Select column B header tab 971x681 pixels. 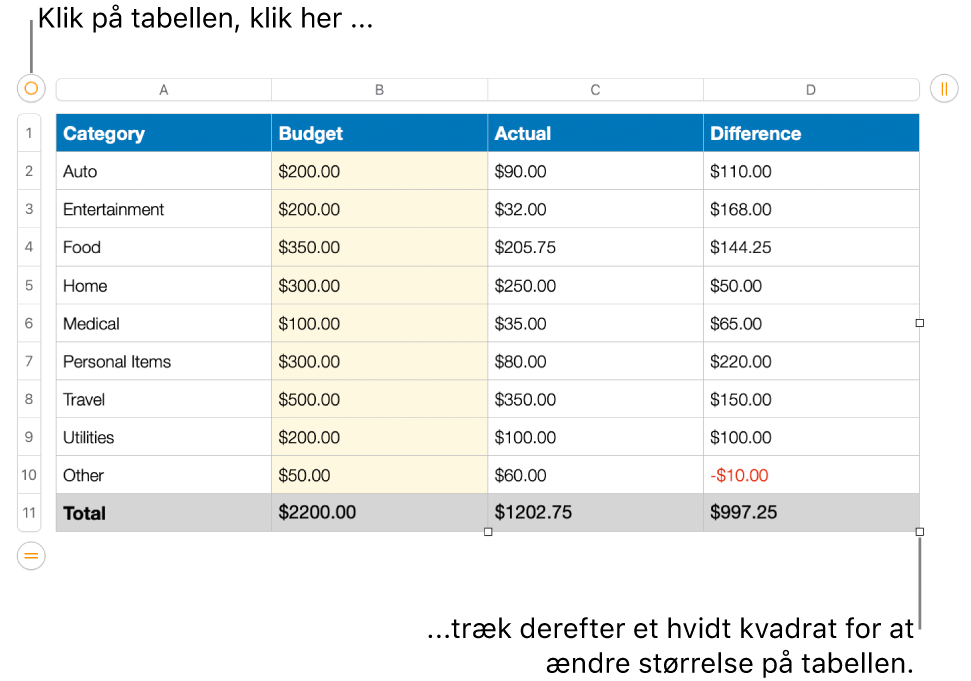(x=379, y=90)
